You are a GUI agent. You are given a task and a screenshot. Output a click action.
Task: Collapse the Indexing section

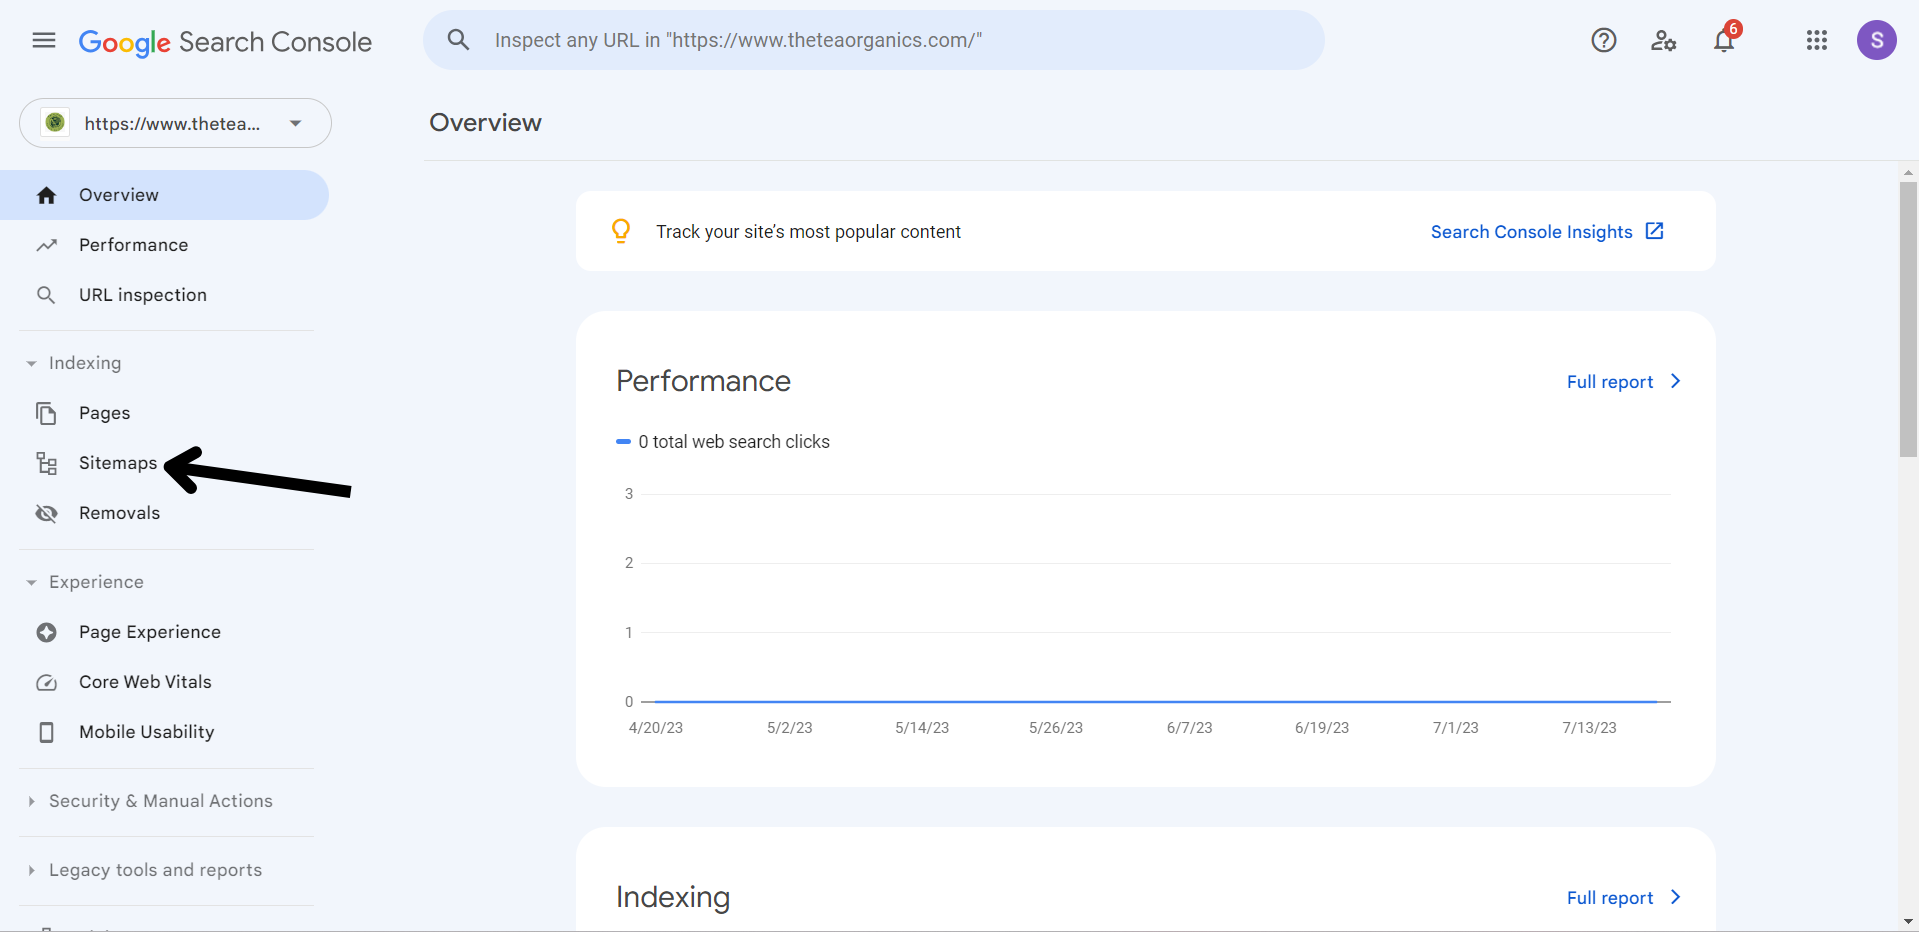(x=32, y=363)
